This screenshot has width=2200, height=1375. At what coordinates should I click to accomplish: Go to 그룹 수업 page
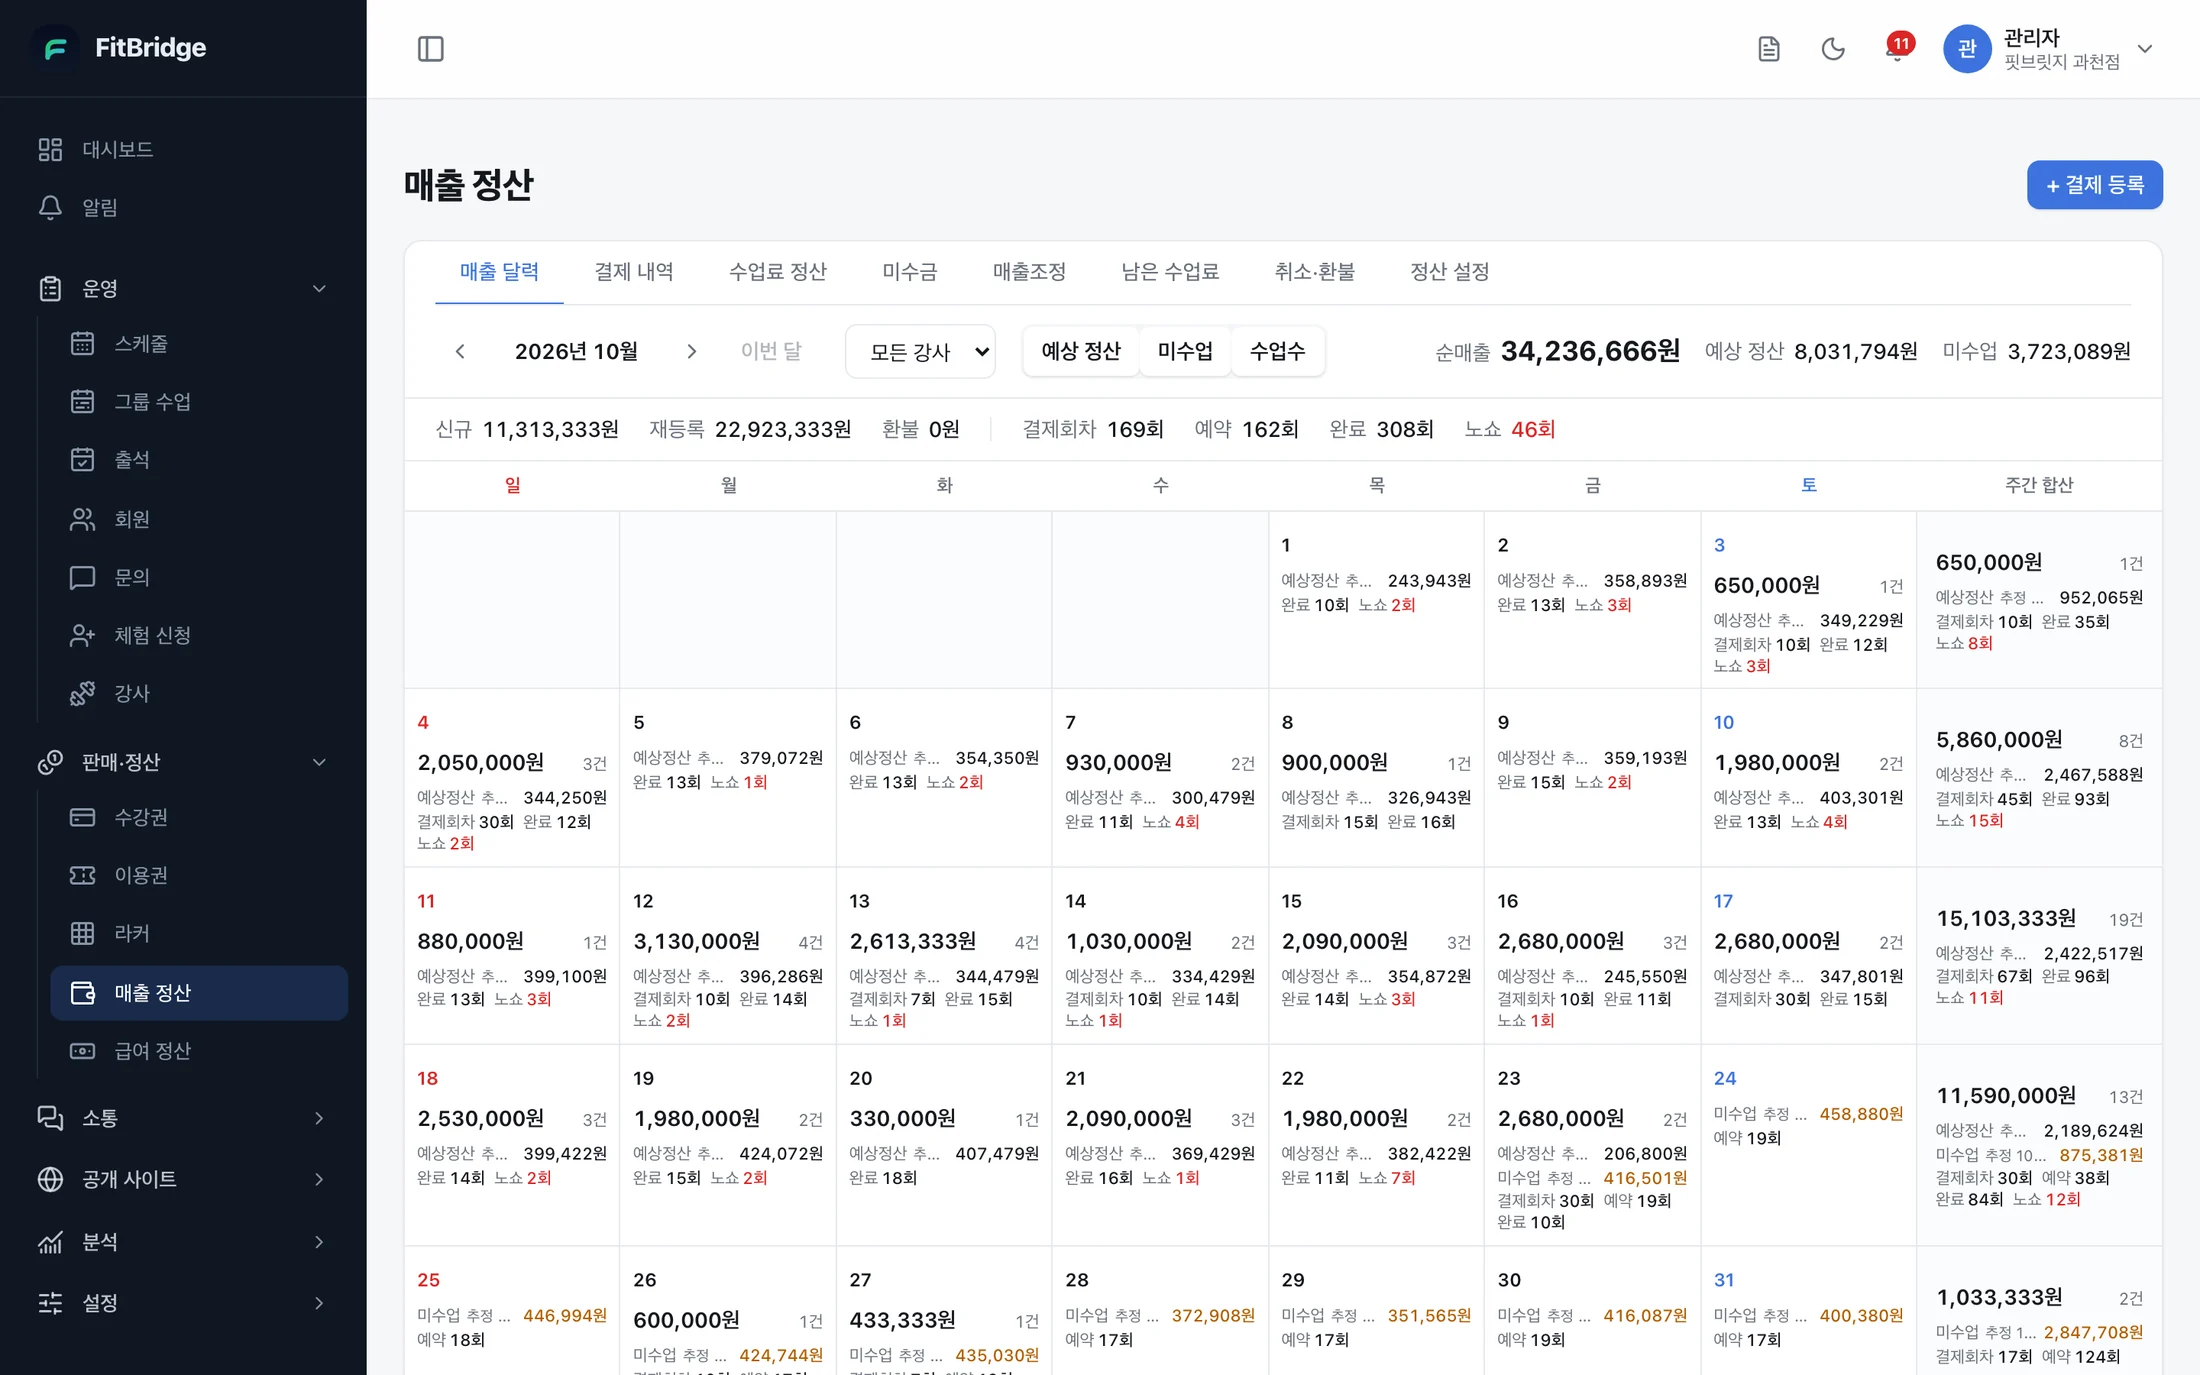pyautogui.click(x=199, y=401)
